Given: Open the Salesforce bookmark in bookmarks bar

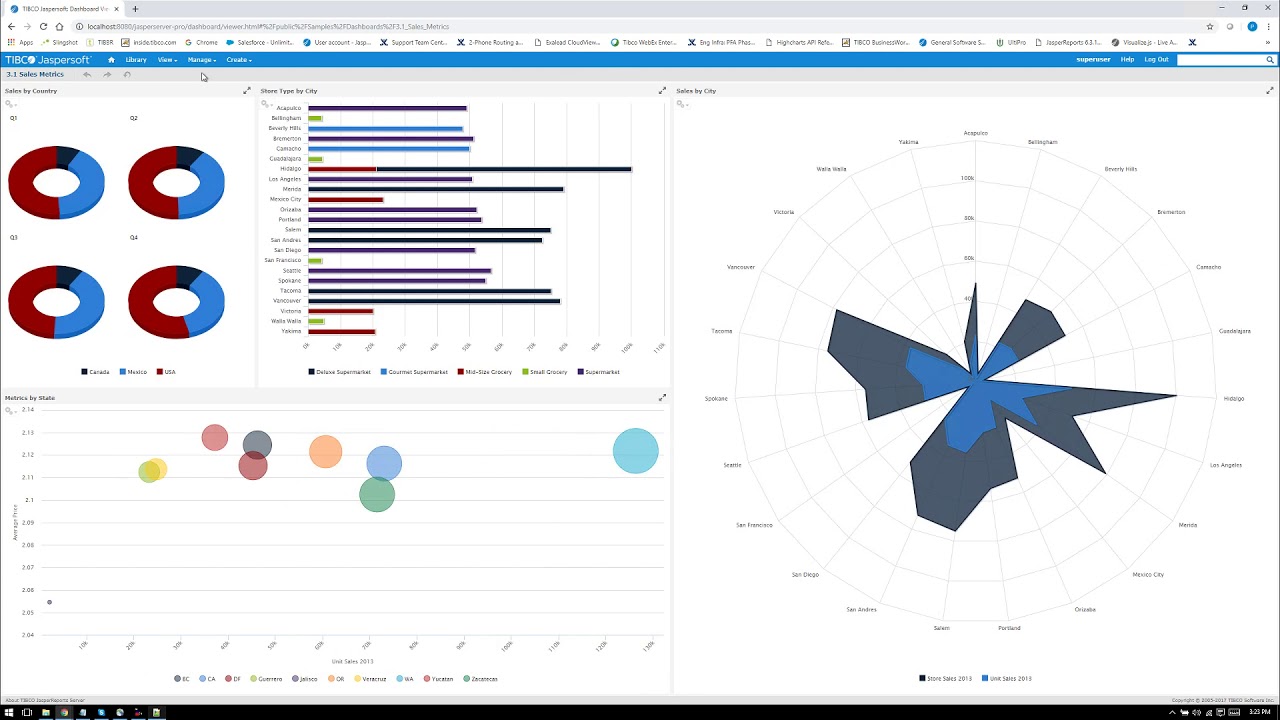Looking at the screenshot, I should pyautogui.click(x=260, y=43).
